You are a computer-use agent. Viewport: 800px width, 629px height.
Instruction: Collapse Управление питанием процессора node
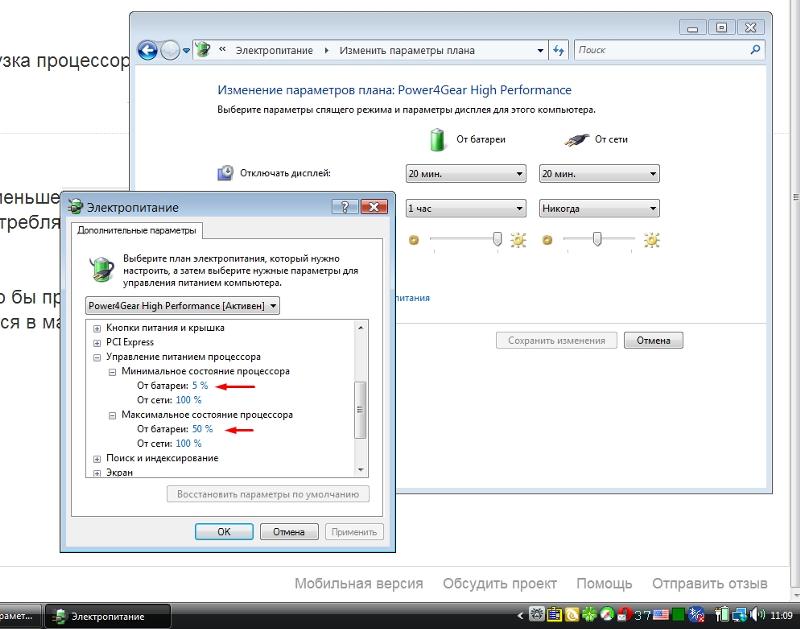[97, 357]
